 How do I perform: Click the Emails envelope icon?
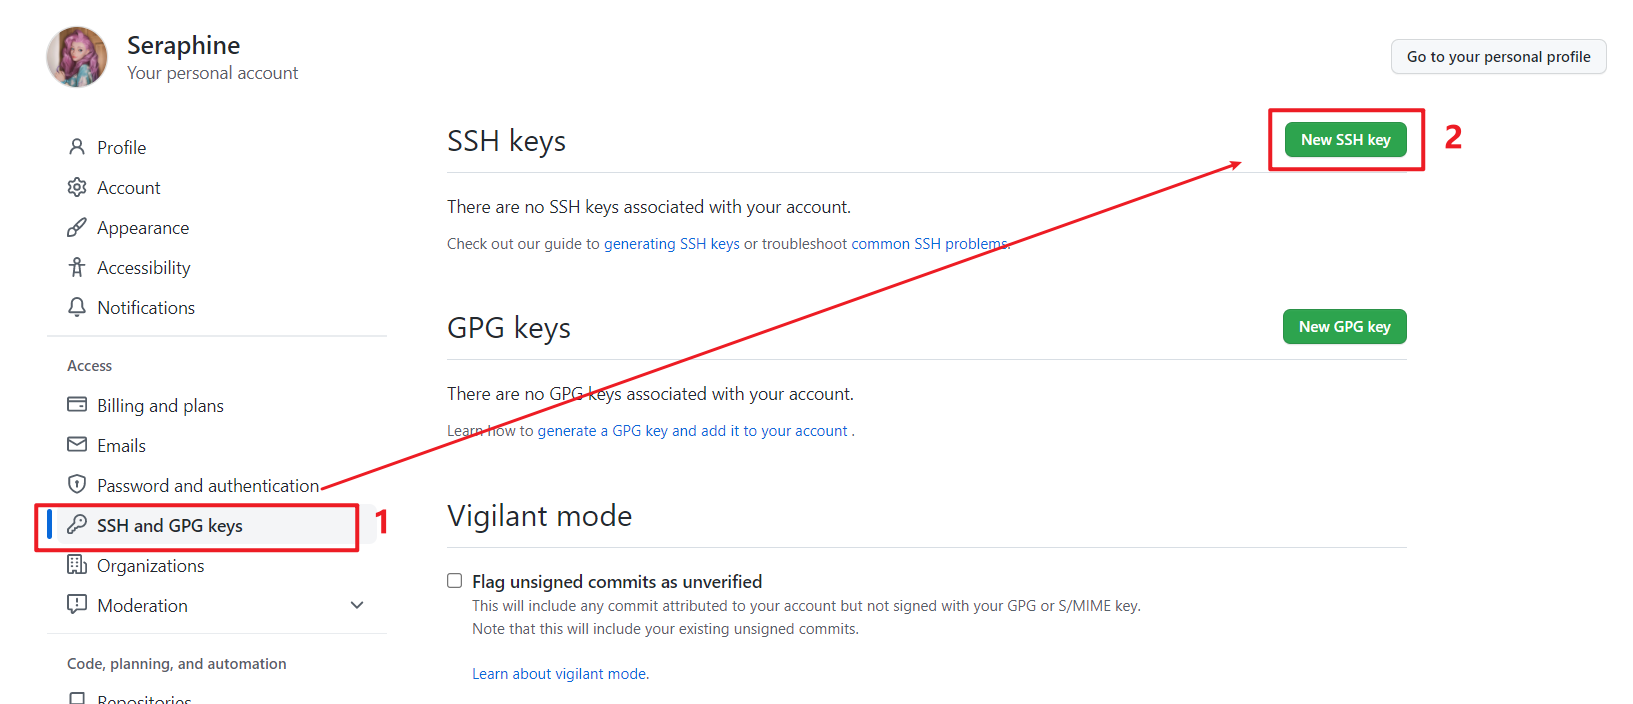coord(77,444)
